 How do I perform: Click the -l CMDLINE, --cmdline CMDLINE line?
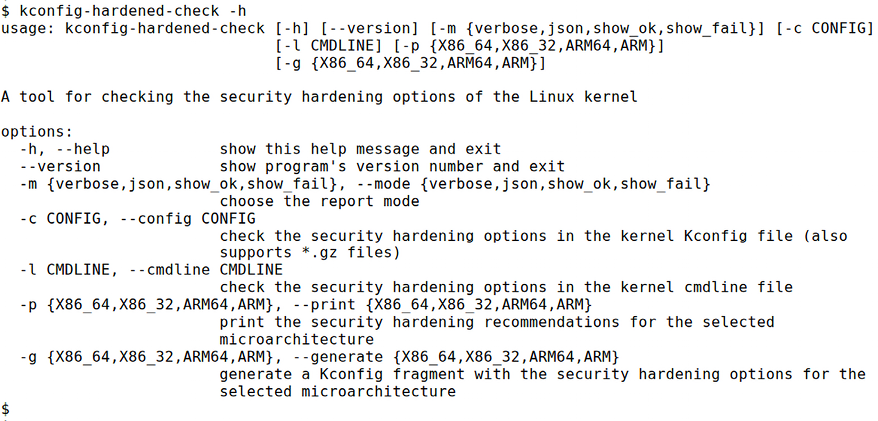coord(151,270)
